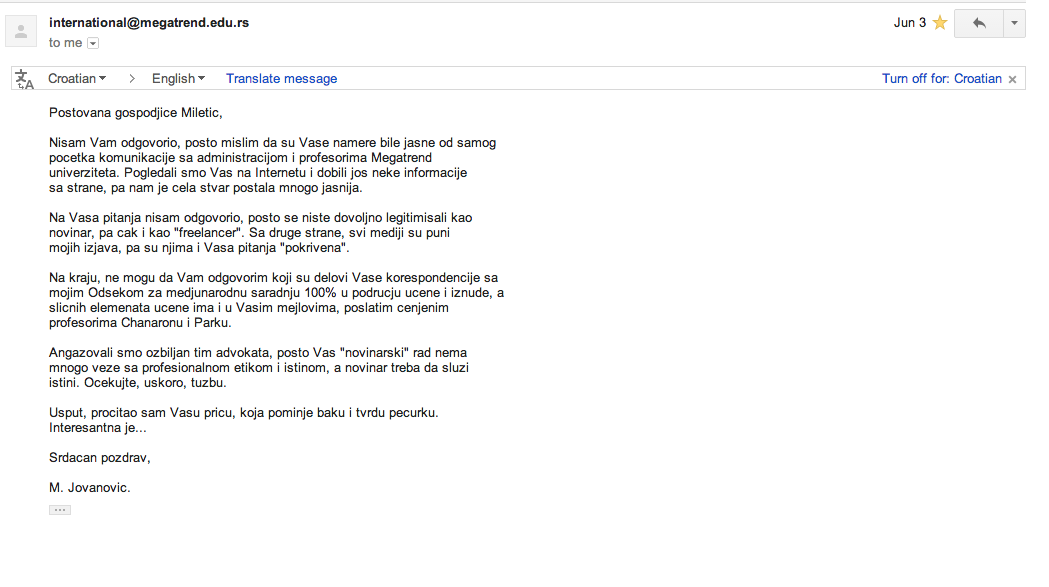Viewport: 1049px width, 587px height.
Task: Turn off translation for Croatian
Action: (x=941, y=79)
